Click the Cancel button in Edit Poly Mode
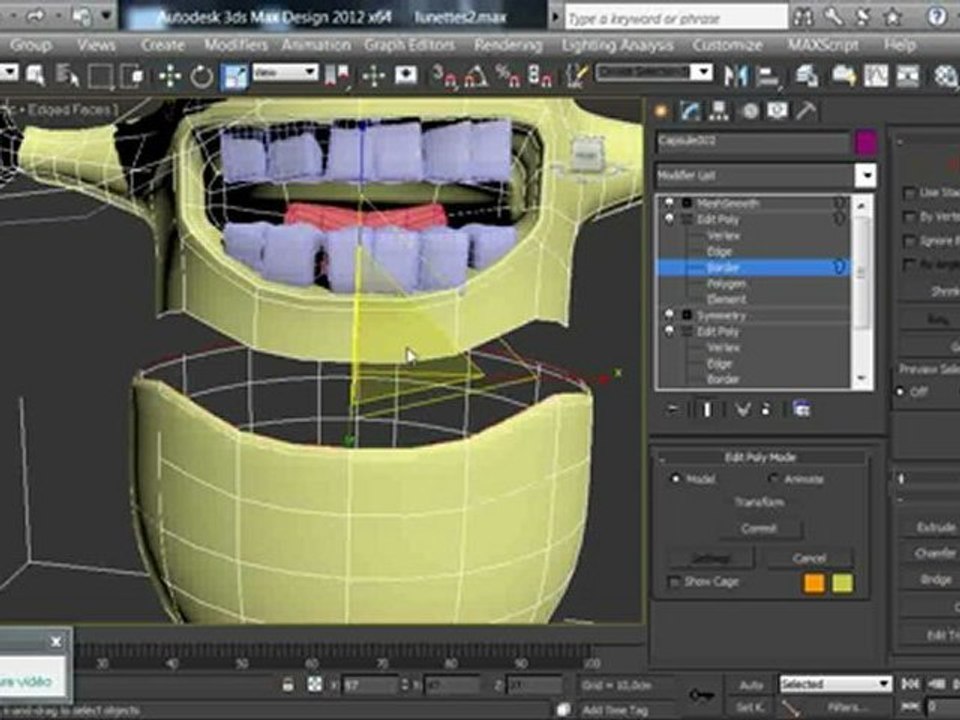The image size is (960, 720). tap(809, 558)
